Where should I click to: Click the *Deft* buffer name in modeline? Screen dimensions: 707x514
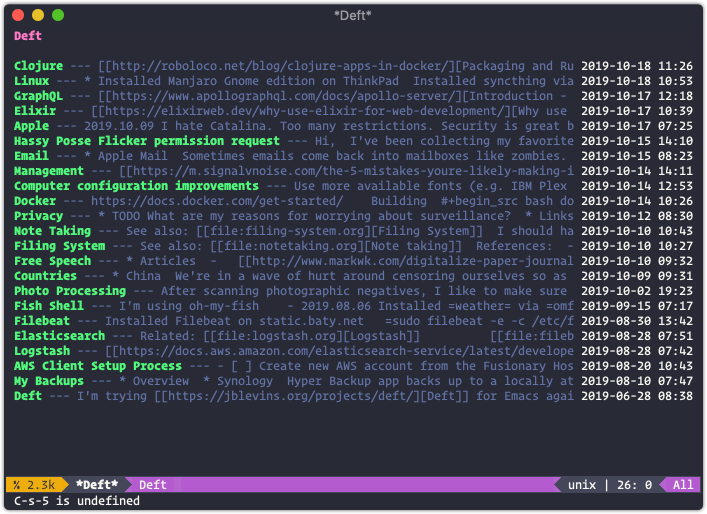(97, 485)
